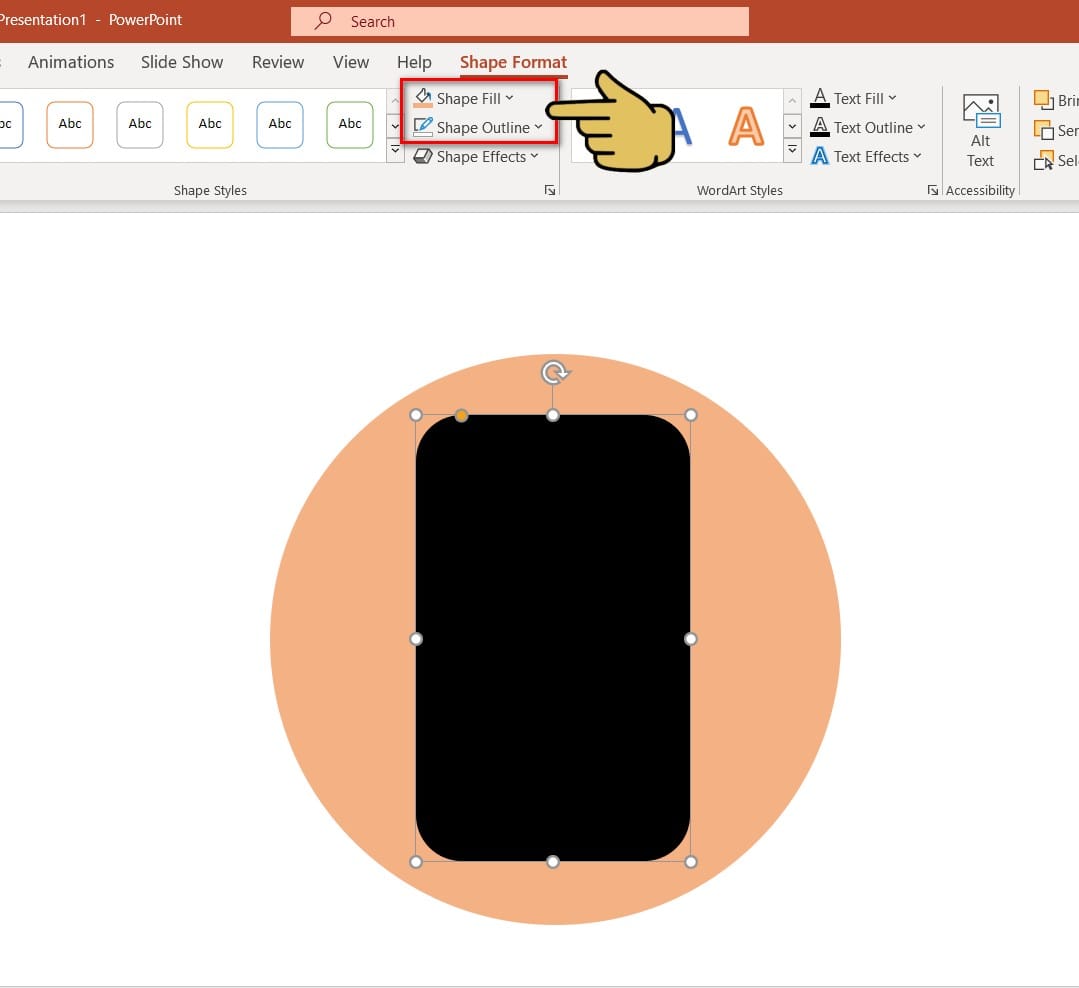Viewport: 1079px width, 988px height.
Task: Click the rotation handle above the rectangle
Action: pos(553,373)
